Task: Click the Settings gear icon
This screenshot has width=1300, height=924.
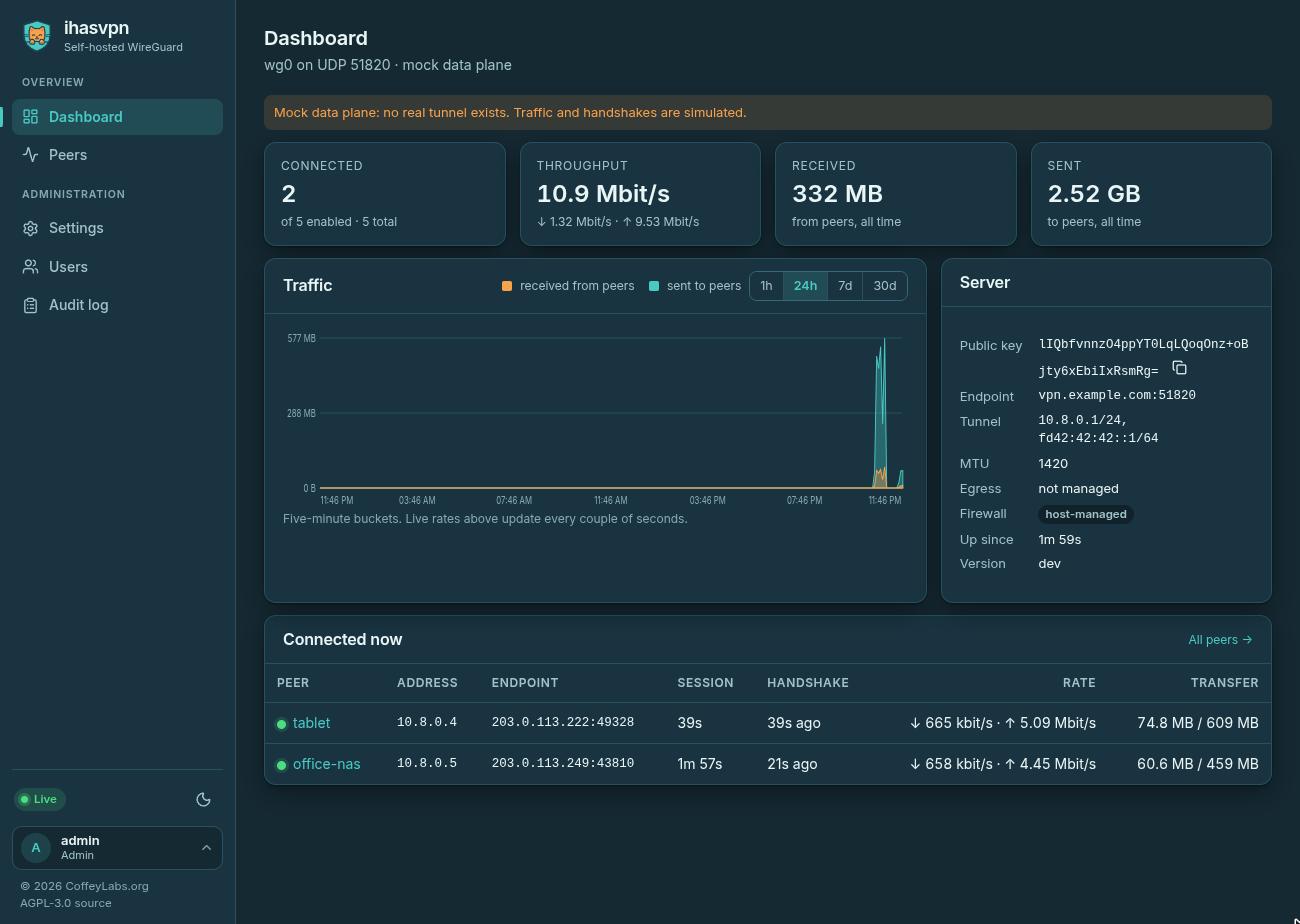Action: click(x=31, y=228)
